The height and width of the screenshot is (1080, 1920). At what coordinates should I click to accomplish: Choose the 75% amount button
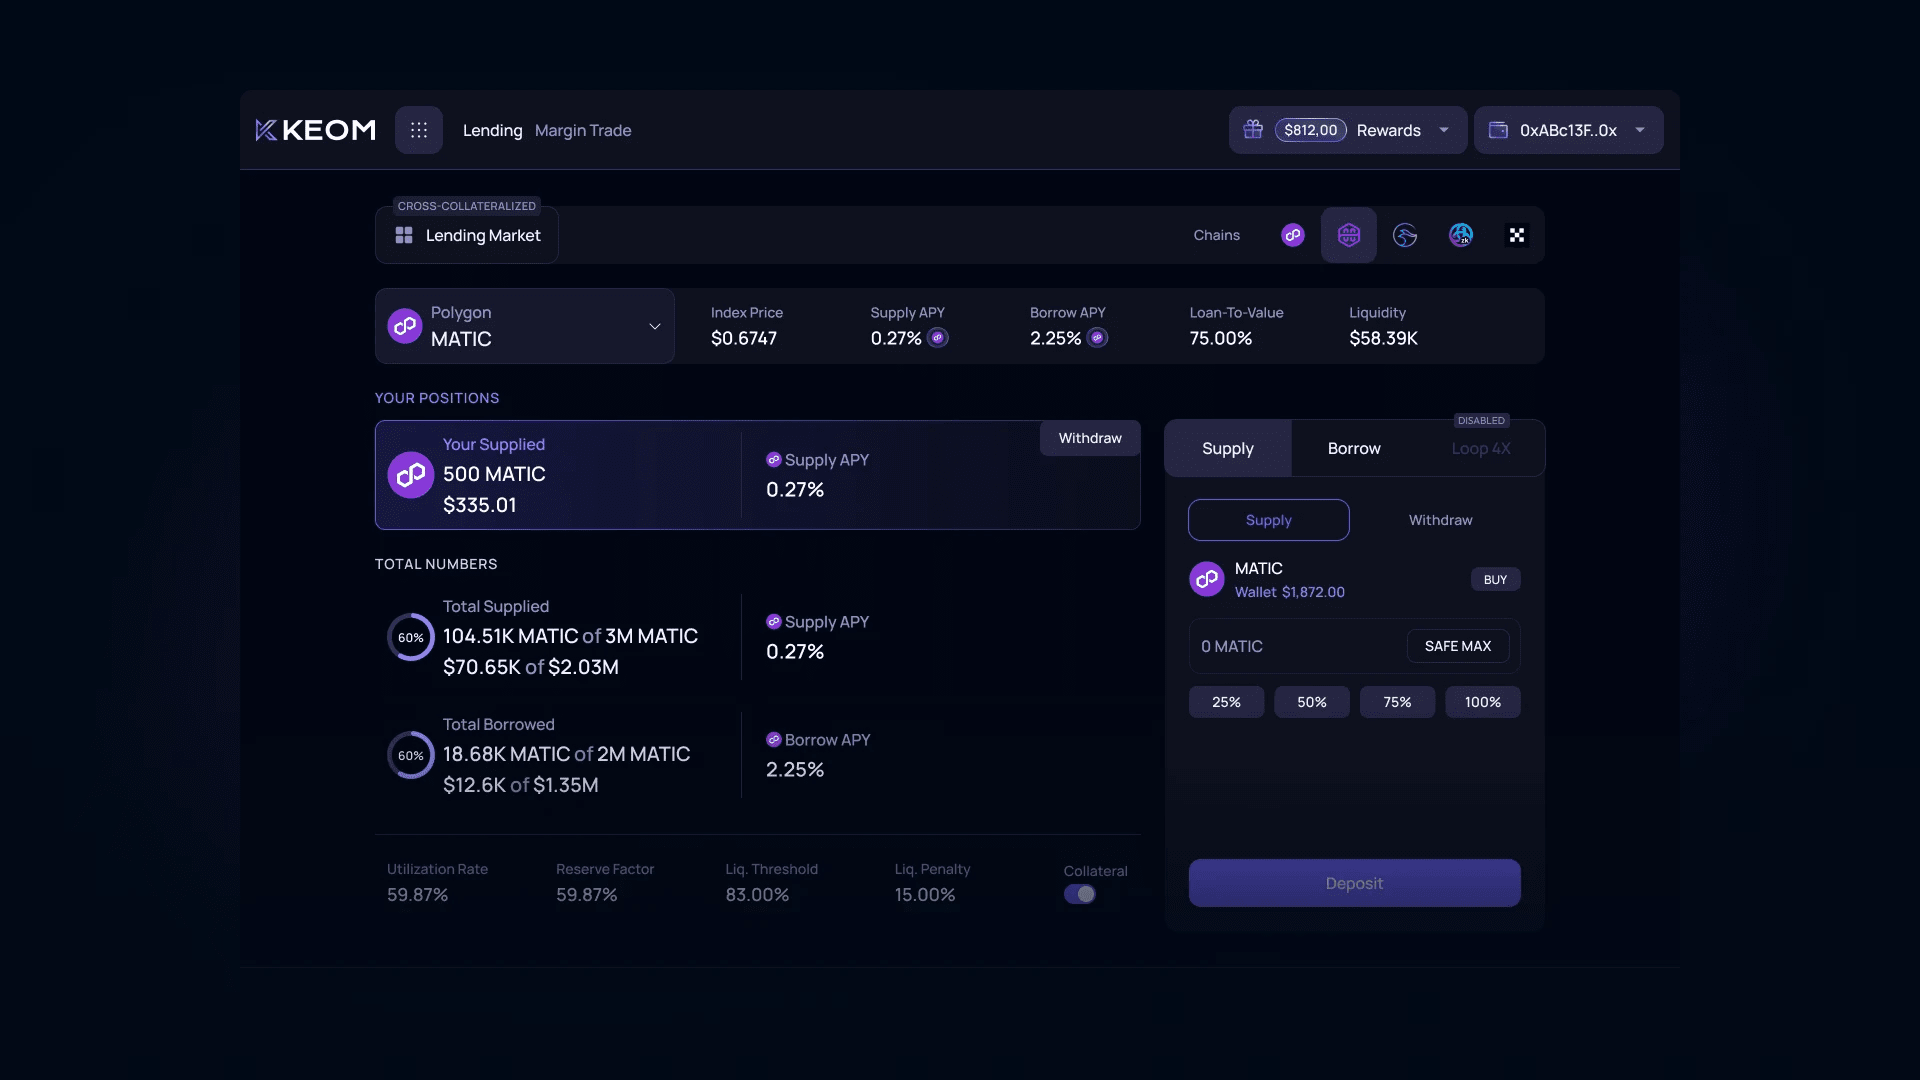(1397, 702)
